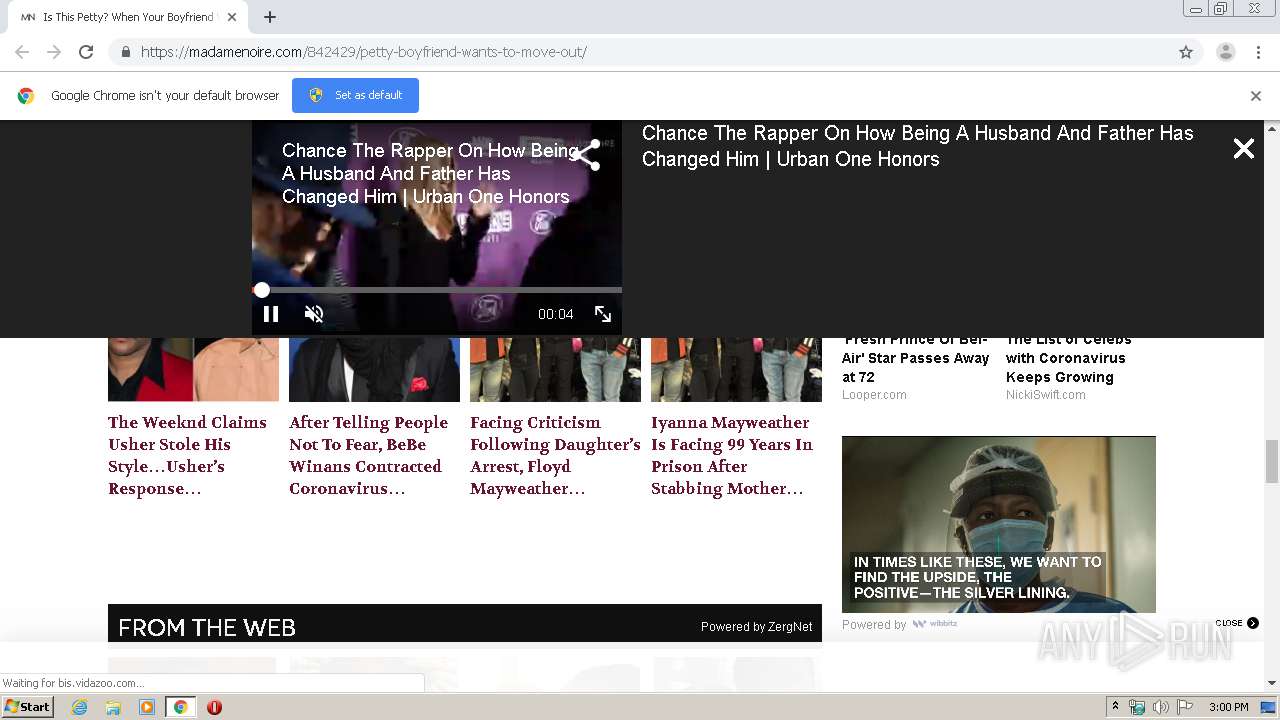Viewport: 1280px width, 720px height.
Task: Open the Windows Start menu
Action: pyautogui.click(x=27, y=707)
